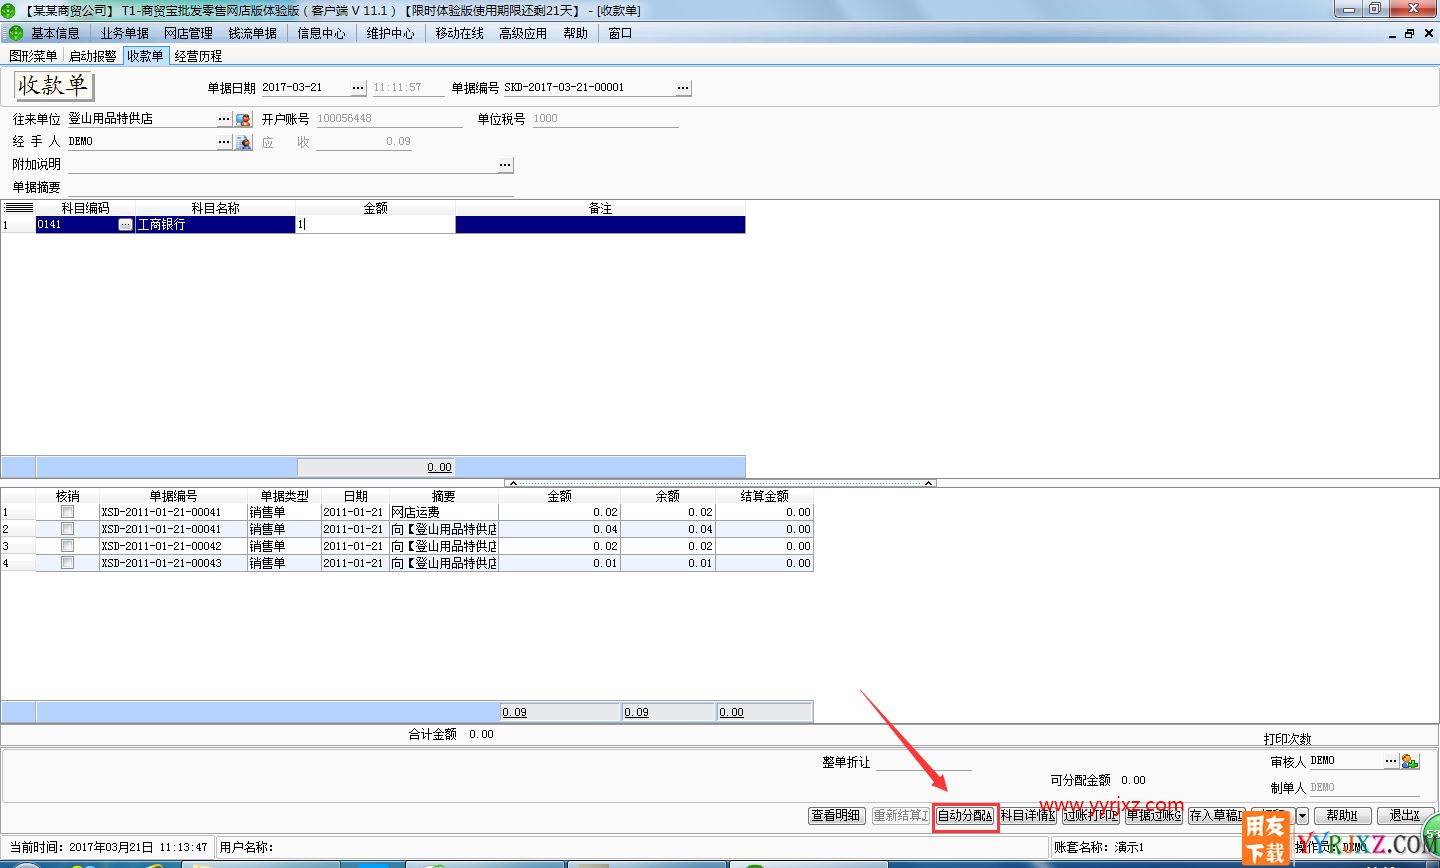This screenshot has width=1440, height=868.
Task: Click the 查看明细 button
Action: [836, 816]
